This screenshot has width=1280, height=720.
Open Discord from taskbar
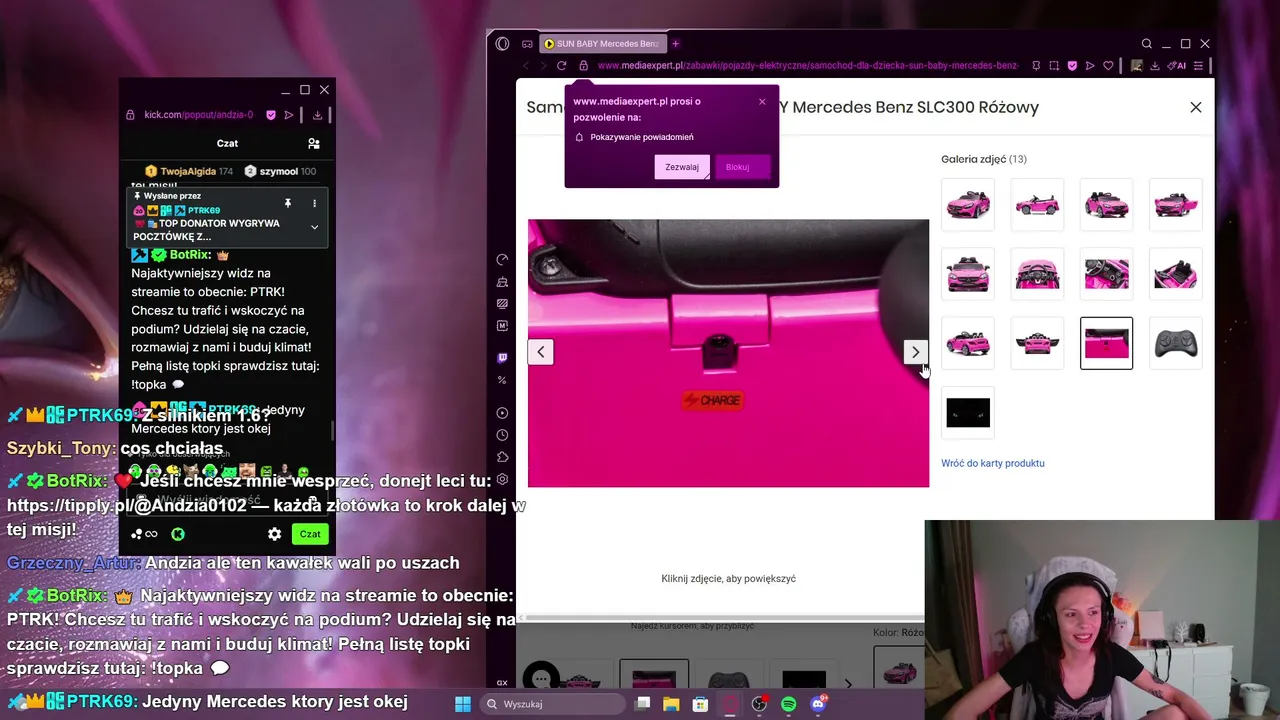coord(818,704)
